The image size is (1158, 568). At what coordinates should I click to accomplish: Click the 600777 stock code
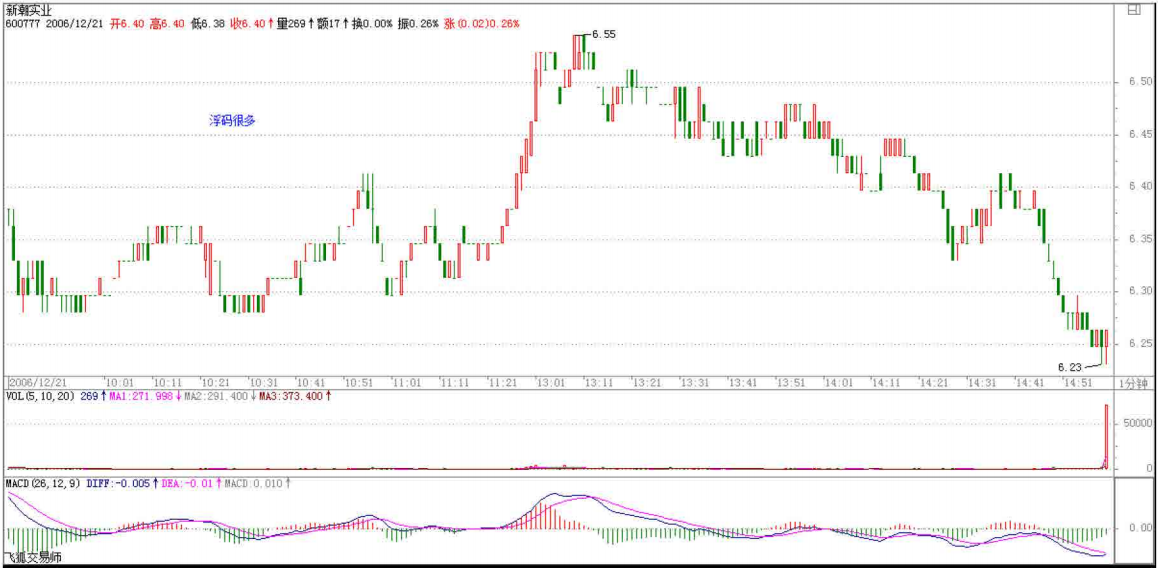22,22
